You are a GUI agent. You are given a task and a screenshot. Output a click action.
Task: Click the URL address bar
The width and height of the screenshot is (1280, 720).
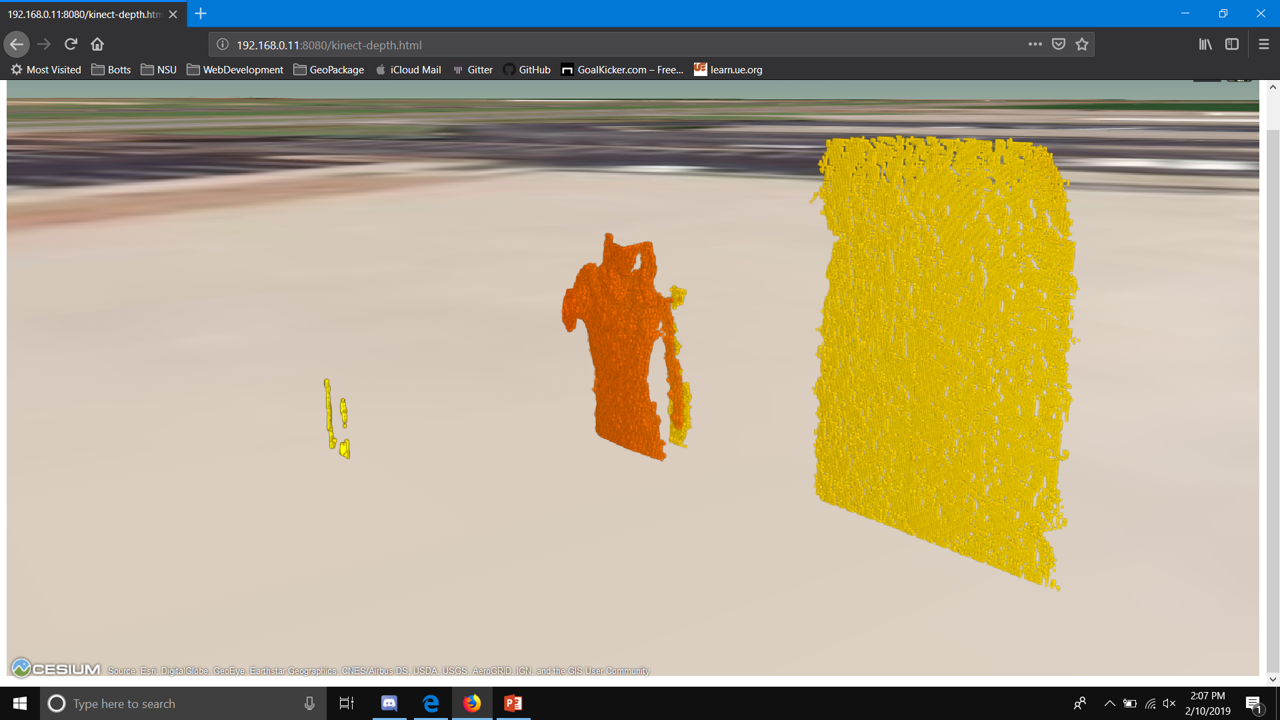[620, 45]
